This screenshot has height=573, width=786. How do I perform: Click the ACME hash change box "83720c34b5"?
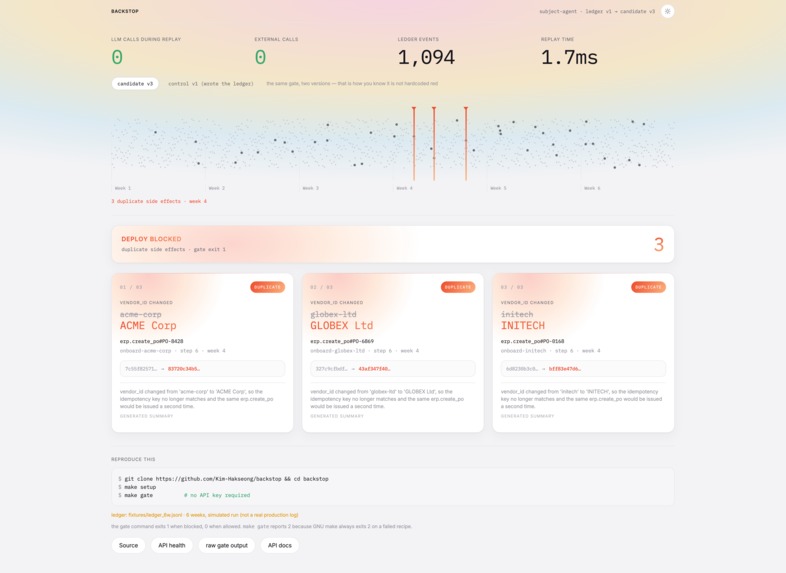pyautogui.click(x=203, y=369)
